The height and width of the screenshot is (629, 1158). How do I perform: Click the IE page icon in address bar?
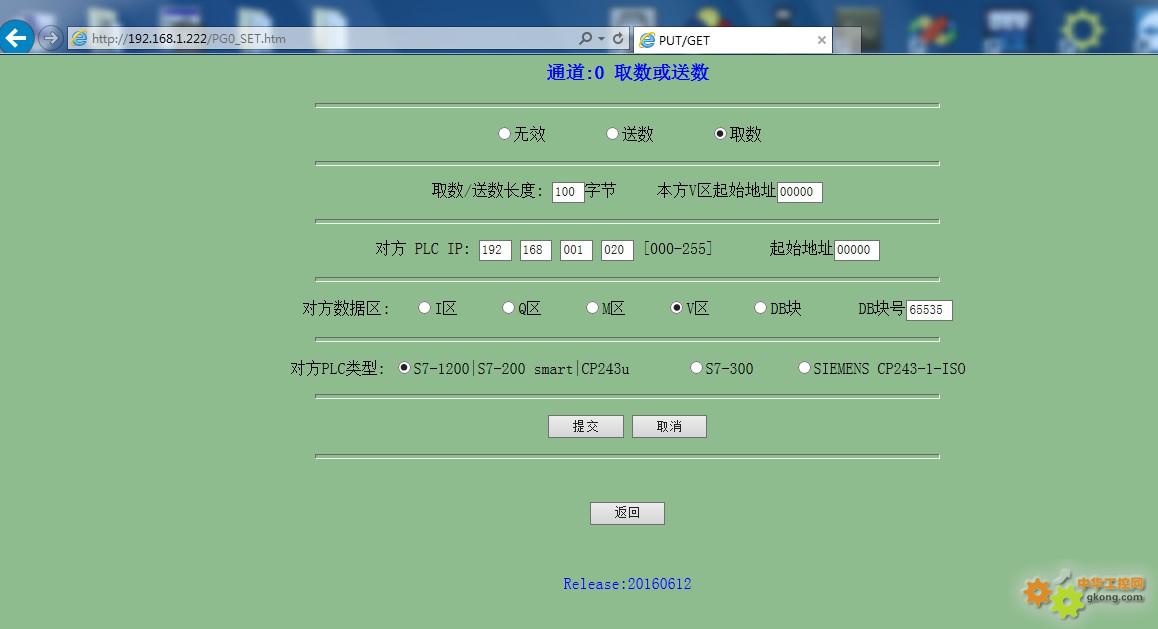(x=80, y=38)
